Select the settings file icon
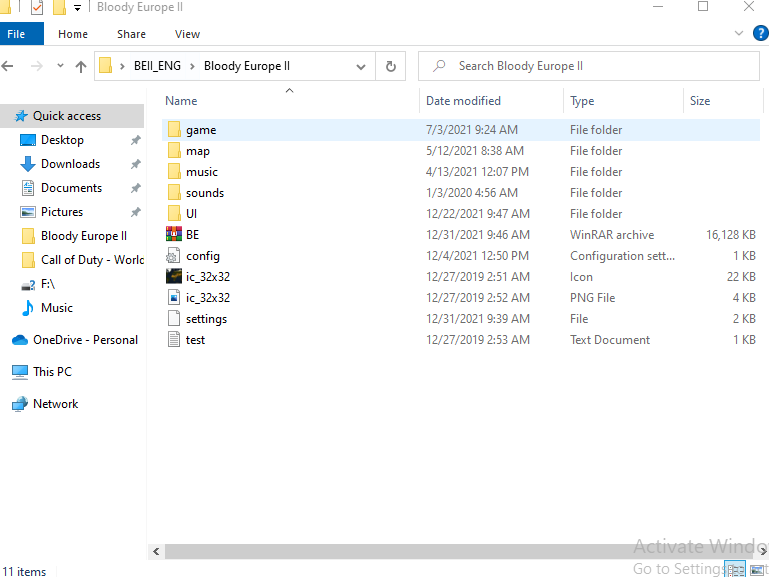 174,319
